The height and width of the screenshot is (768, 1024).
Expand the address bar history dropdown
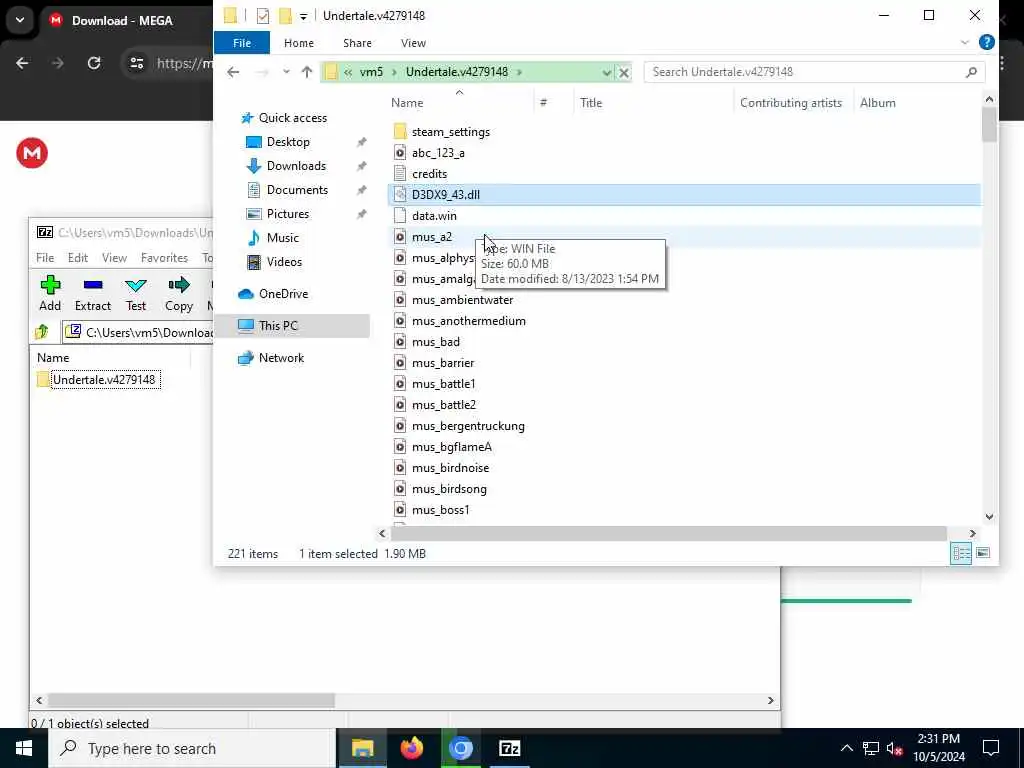607,72
